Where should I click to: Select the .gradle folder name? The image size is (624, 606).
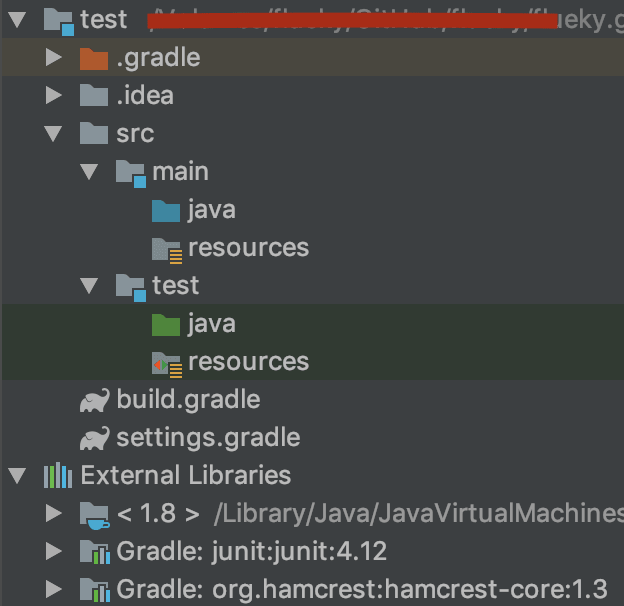pyautogui.click(x=158, y=58)
